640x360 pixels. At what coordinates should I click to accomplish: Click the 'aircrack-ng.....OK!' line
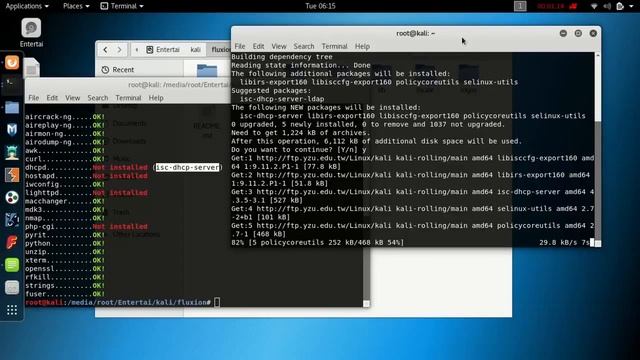click(x=65, y=117)
